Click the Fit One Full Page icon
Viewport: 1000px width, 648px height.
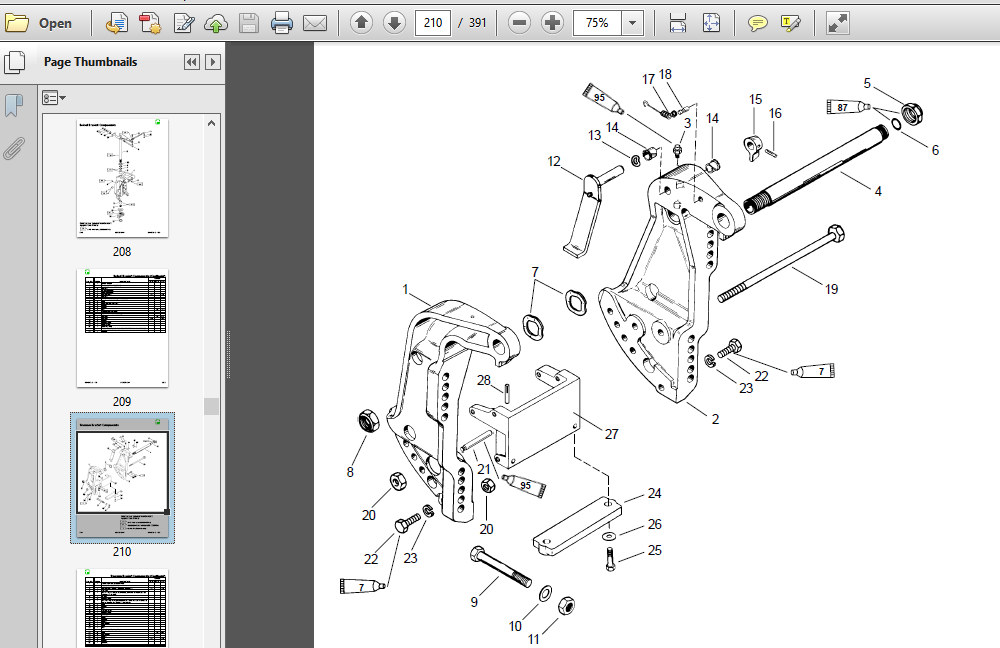pos(711,24)
